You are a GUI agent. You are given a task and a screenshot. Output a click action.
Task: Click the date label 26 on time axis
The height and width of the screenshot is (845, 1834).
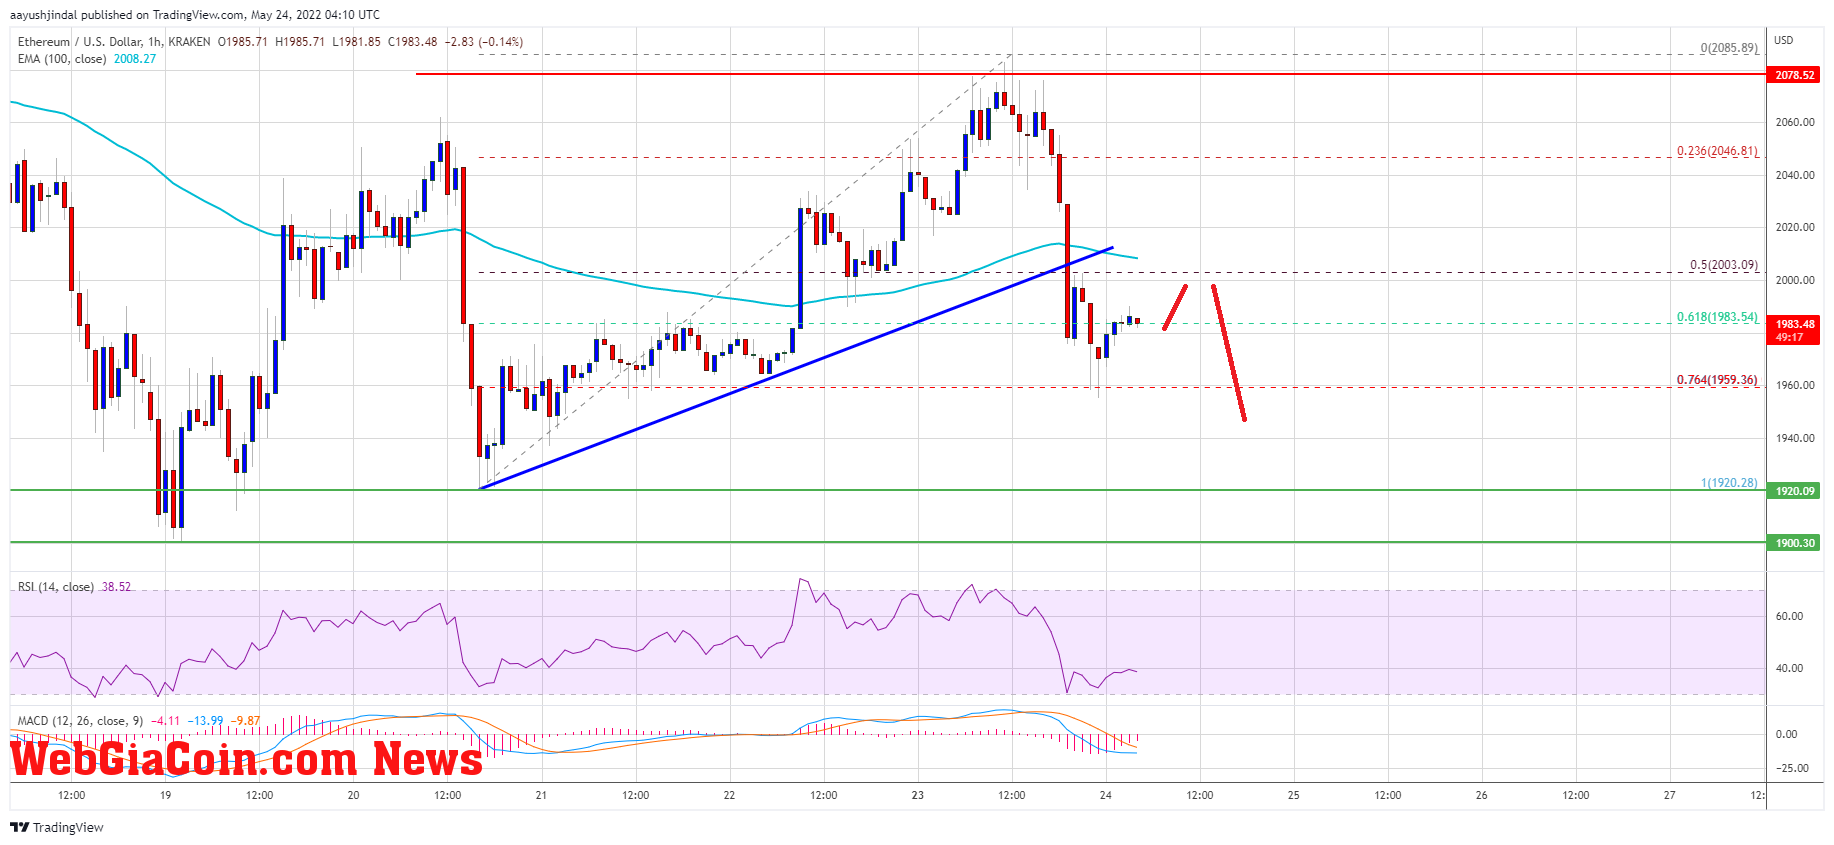[x=1482, y=796]
